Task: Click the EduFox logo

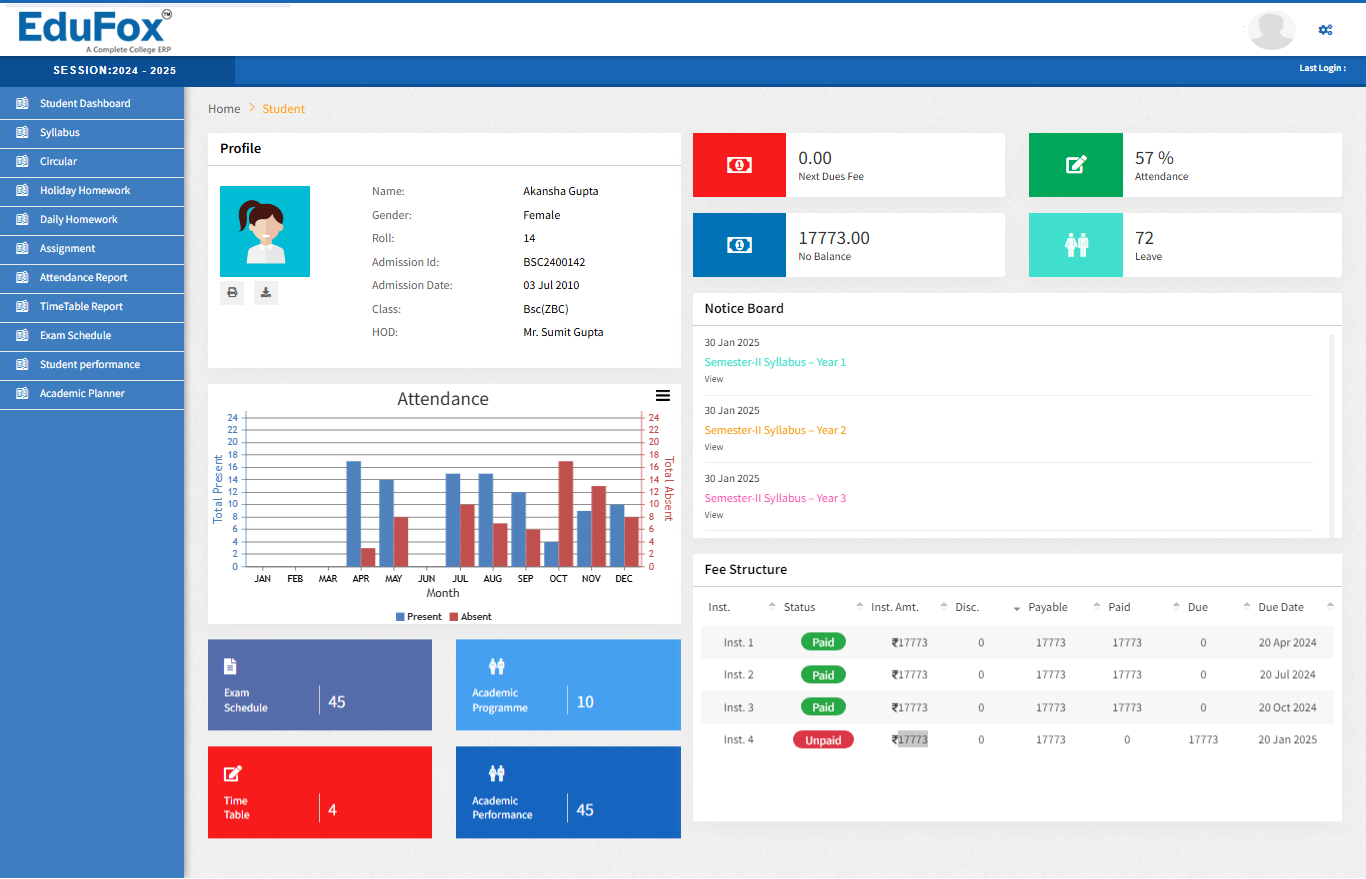Action: (x=95, y=31)
